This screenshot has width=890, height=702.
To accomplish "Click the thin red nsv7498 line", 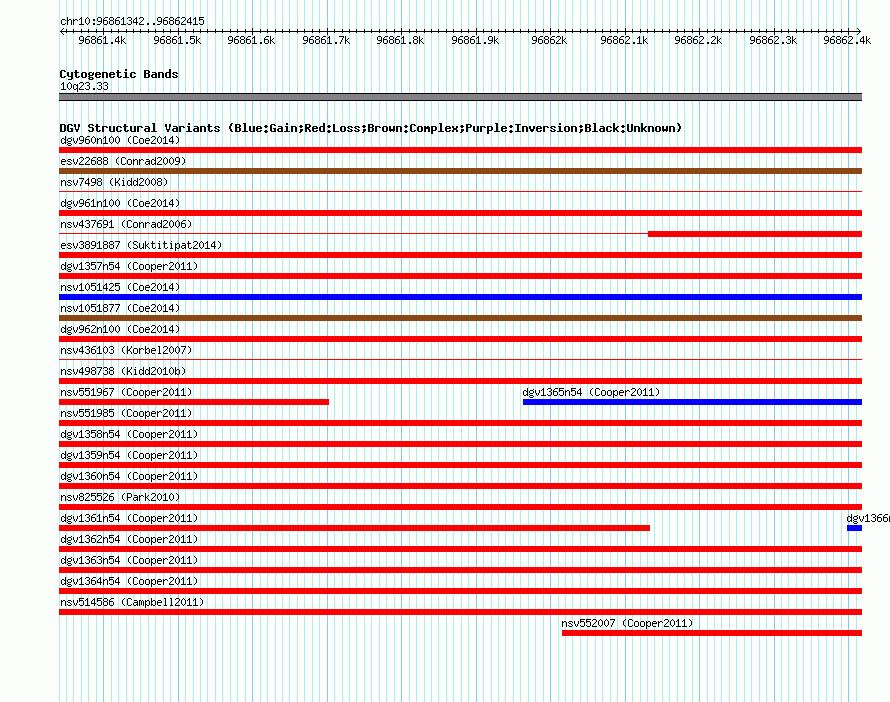I will [460, 192].
